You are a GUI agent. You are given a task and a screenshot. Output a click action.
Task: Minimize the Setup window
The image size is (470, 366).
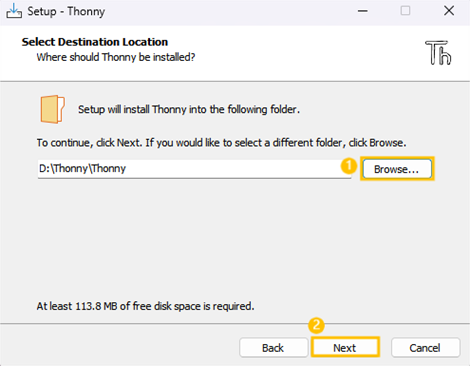363,11
